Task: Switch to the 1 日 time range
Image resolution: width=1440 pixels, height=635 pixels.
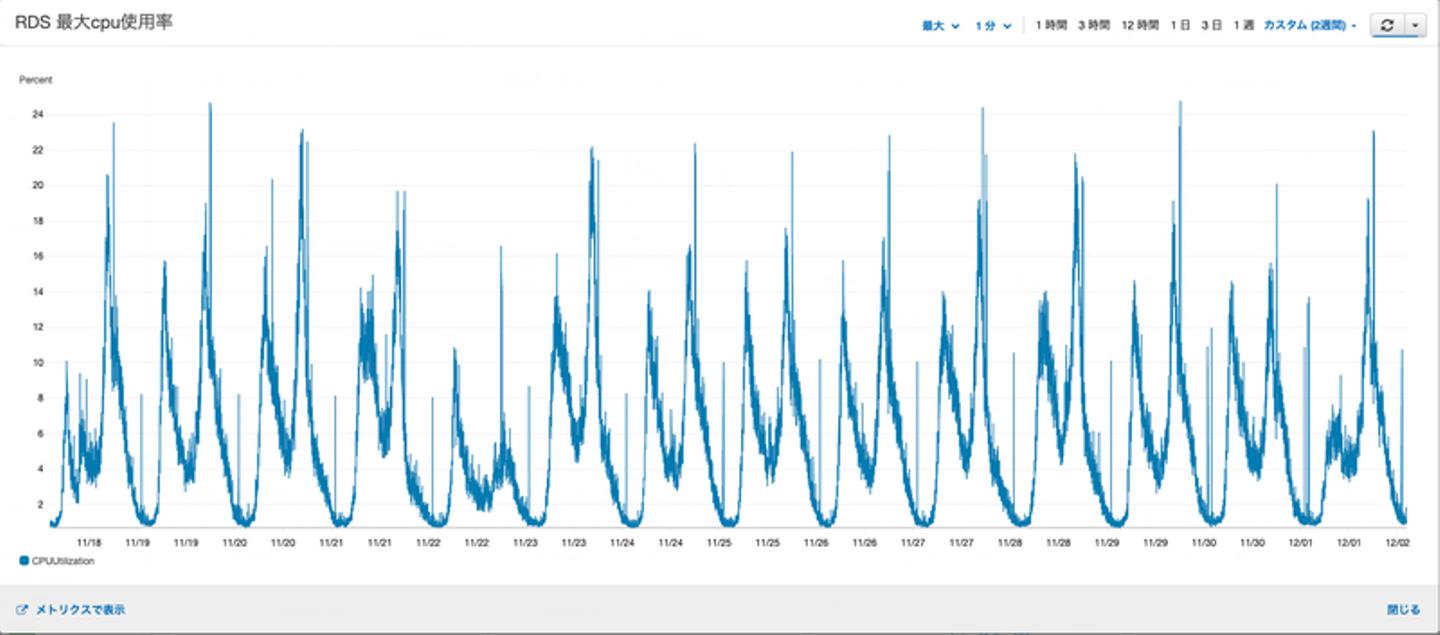Action: pyautogui.click(x=1180, y=26)
